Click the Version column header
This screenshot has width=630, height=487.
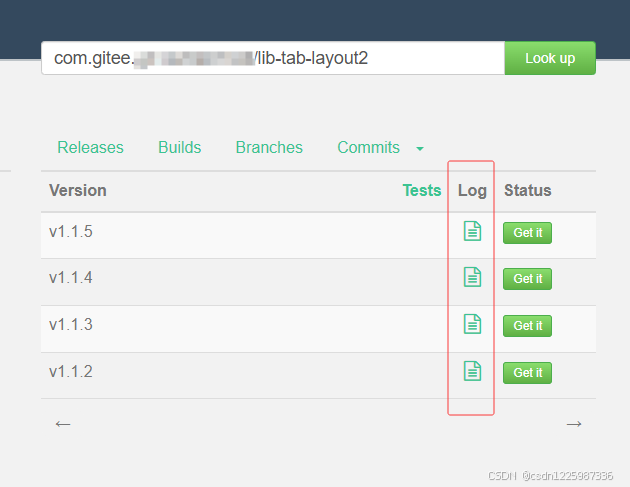pos(78,190)
